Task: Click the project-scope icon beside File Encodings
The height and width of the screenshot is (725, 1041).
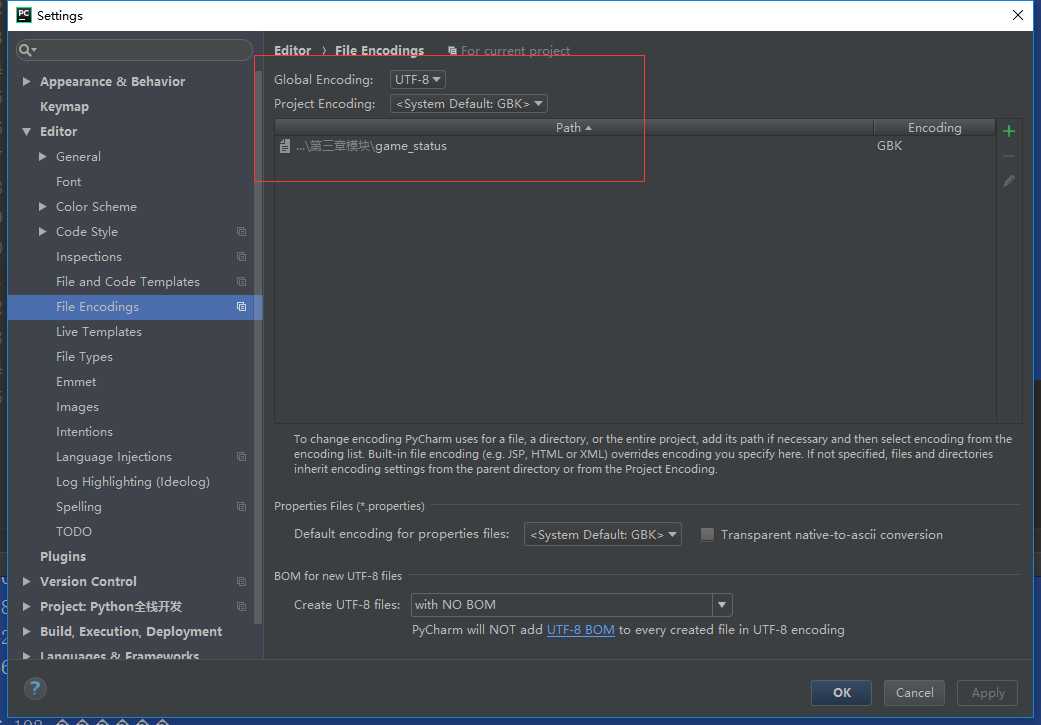Action: pos(242,307)
